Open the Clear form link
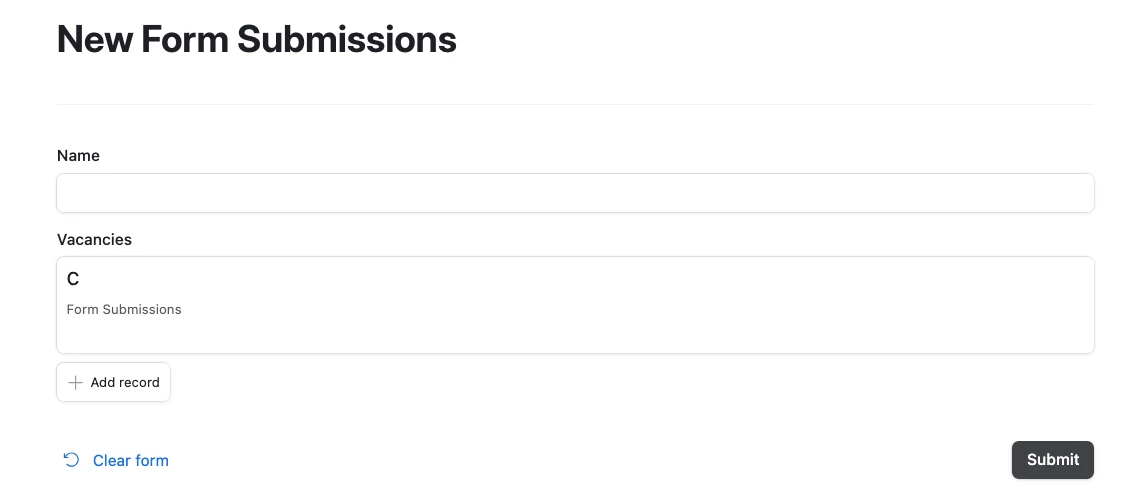 [x=116, y=460]
